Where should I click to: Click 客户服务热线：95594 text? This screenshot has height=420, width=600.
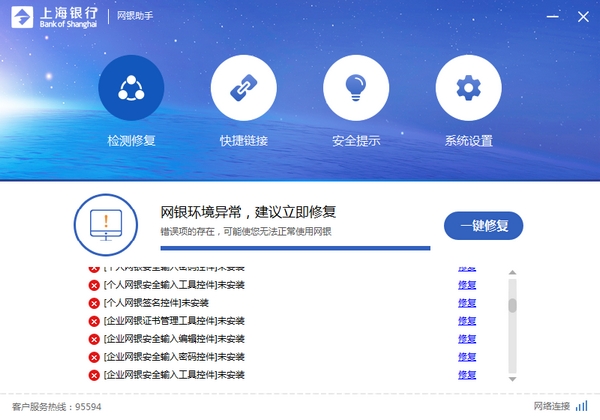(x=57, y=407)
